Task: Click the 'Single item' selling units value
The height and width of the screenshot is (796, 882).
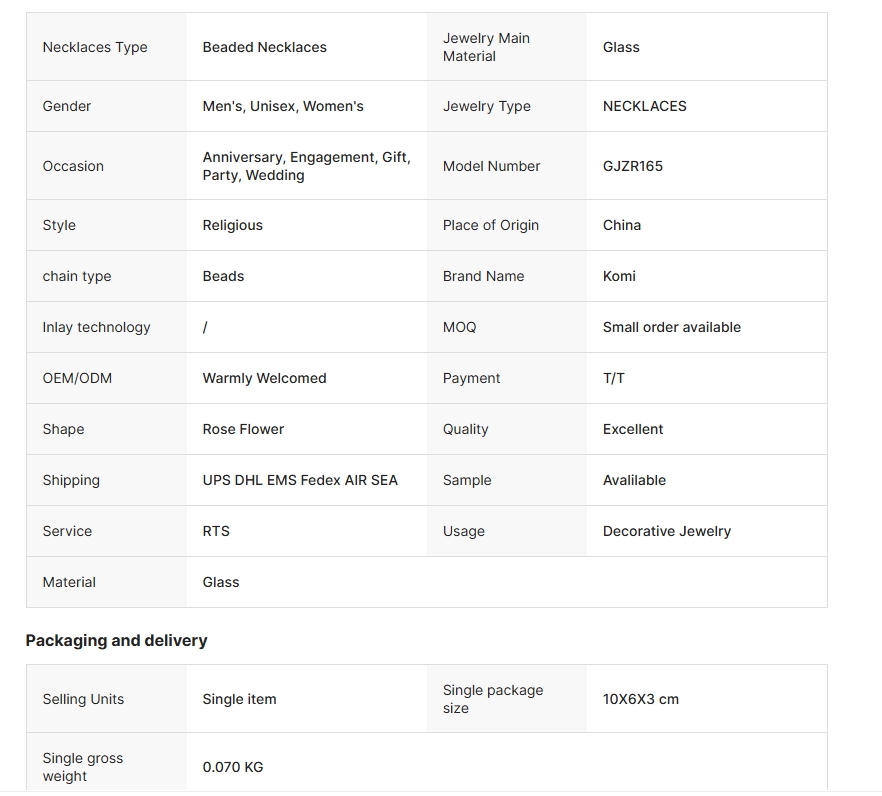Action: click(239, 699)
